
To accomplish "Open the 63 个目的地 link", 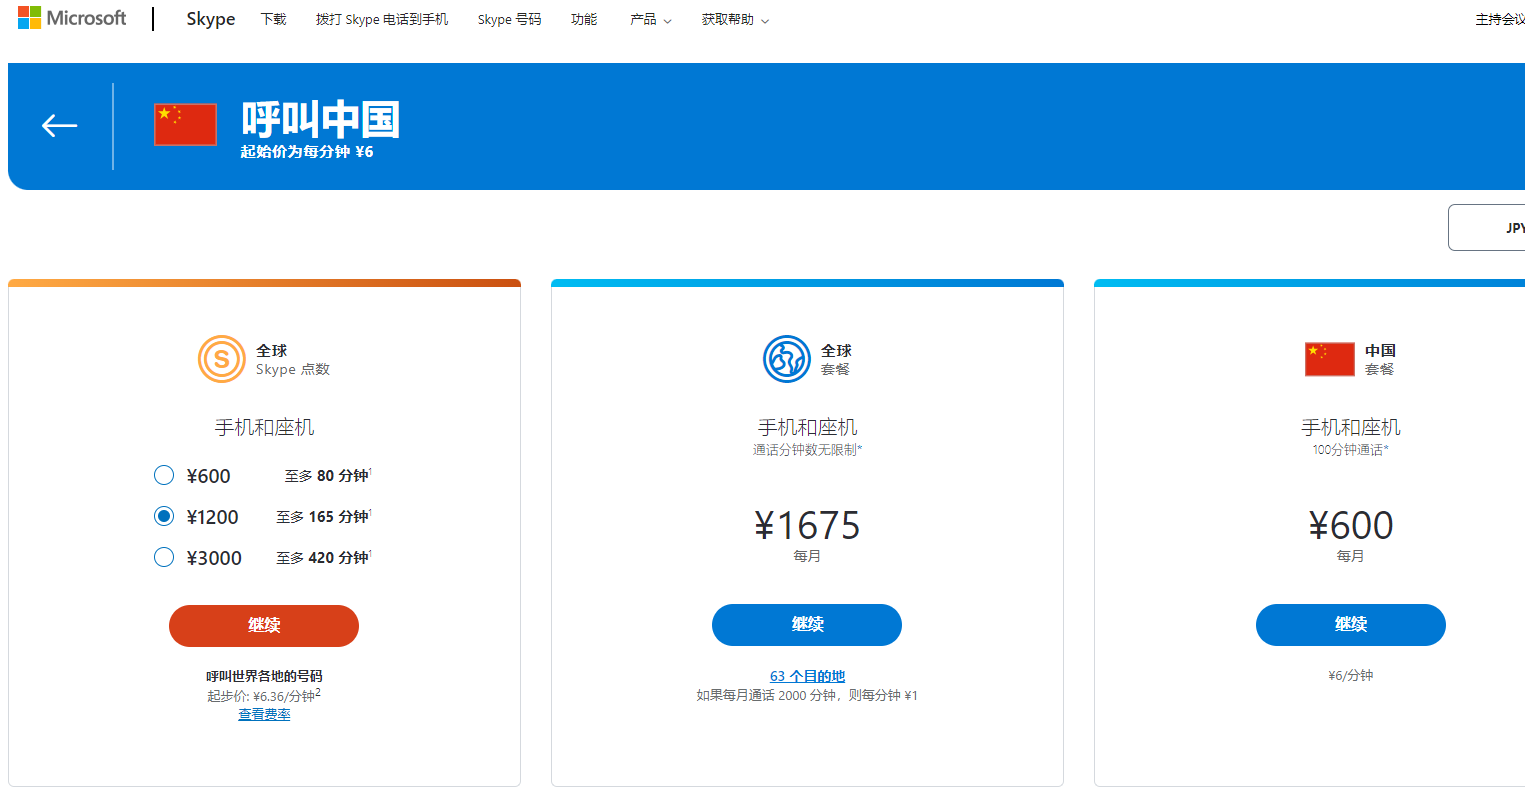I will [x=807, y=676].
